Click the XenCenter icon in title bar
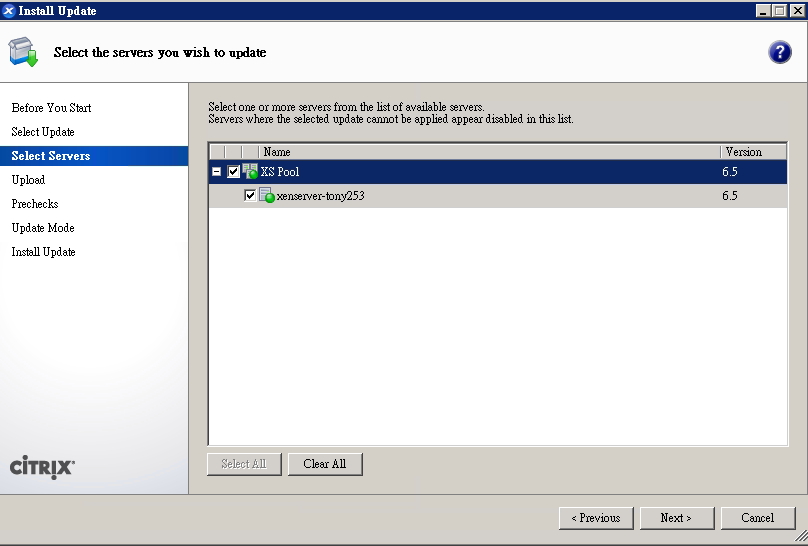 tap(9, 11)
